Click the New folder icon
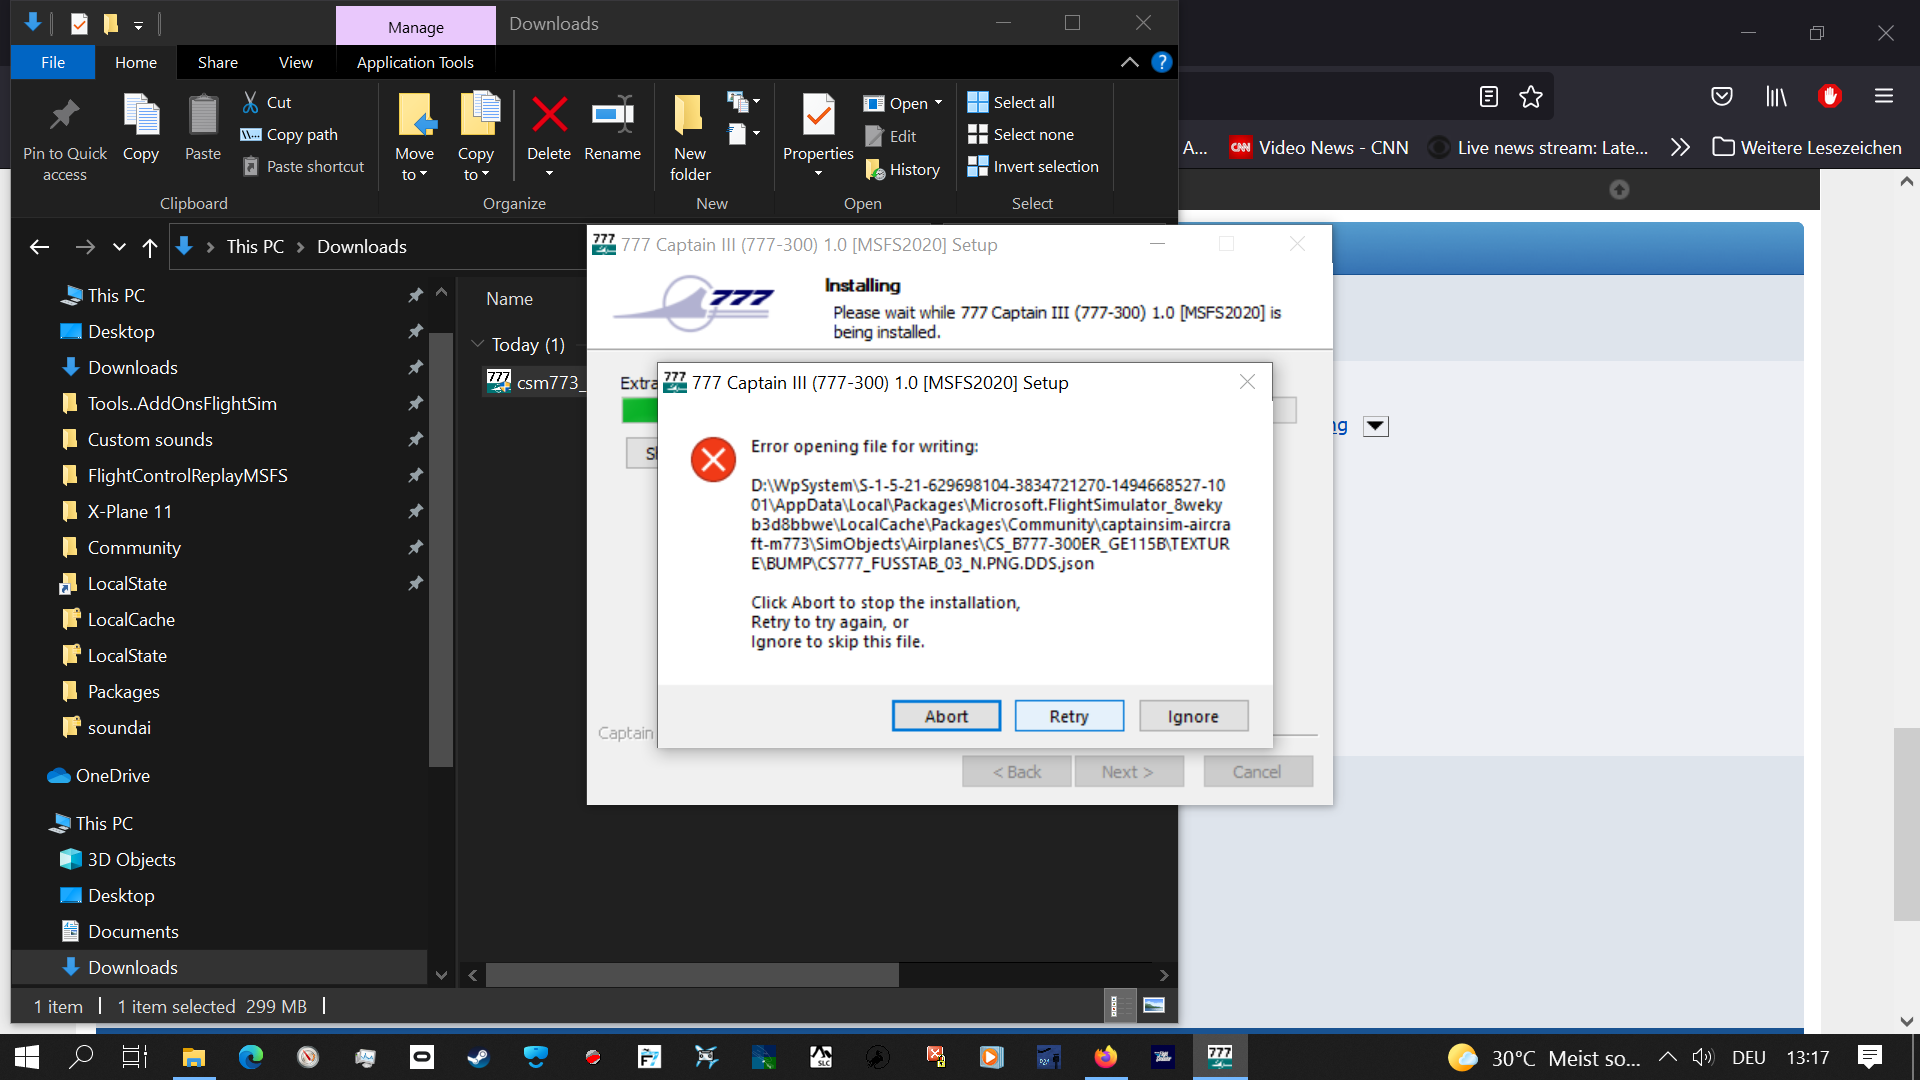This screenshot has height=1080, width=1920. click(689, 116)
